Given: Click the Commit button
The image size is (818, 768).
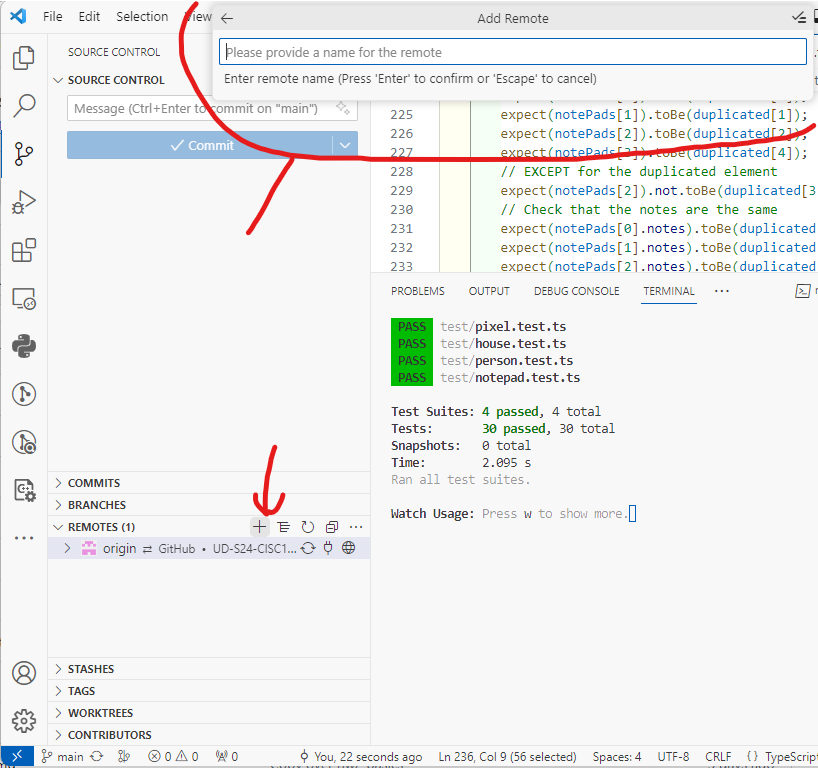Looking at the screenshot, I should point(200,145).
